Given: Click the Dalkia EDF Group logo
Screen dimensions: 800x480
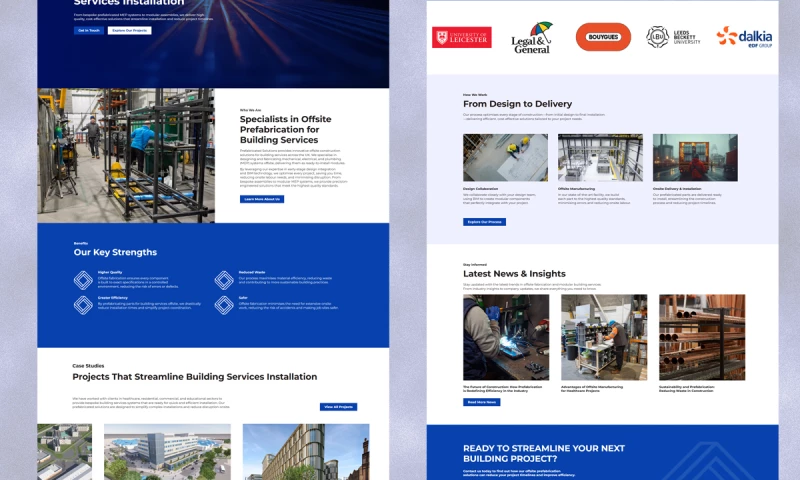Looking at the screenshot, I should pos(744,38).
